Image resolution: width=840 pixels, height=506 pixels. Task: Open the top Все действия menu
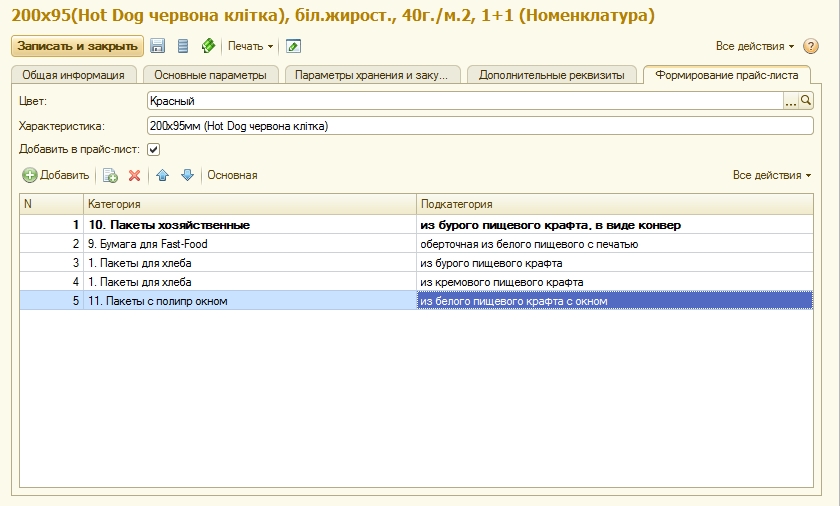[754, 46]
